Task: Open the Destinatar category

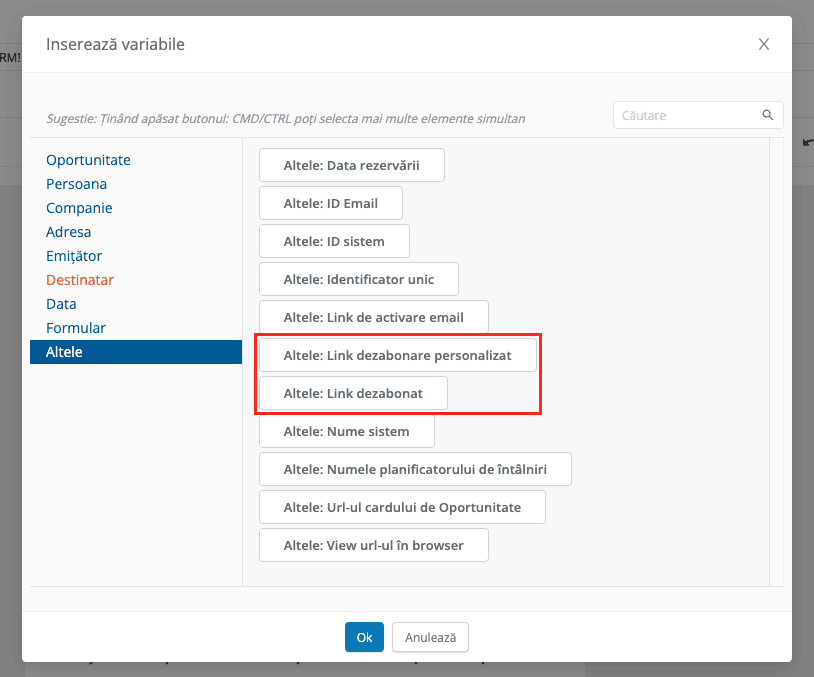Action: coord(79,280)
